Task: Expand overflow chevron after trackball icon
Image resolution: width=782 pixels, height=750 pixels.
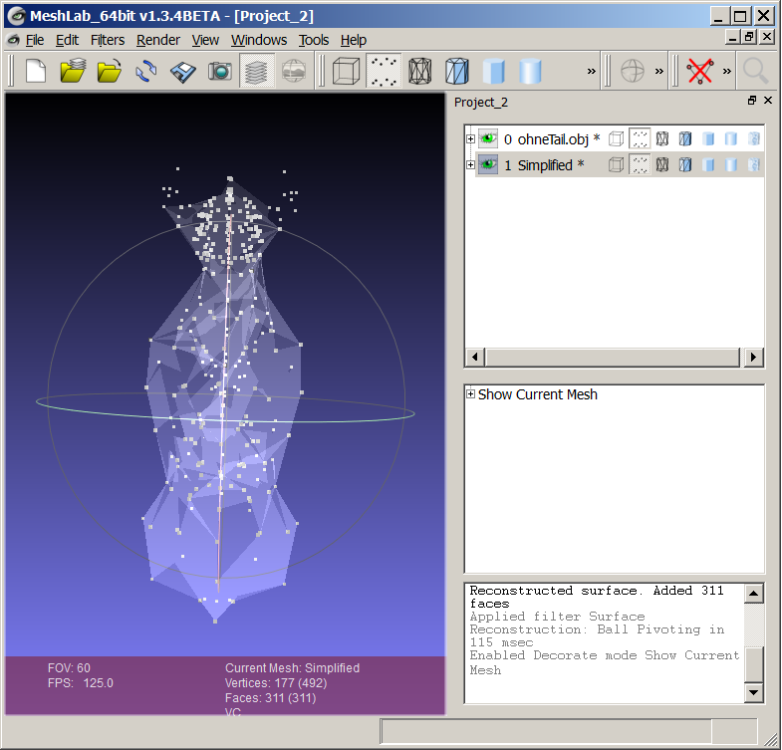Action: click(x=659, y=71)
